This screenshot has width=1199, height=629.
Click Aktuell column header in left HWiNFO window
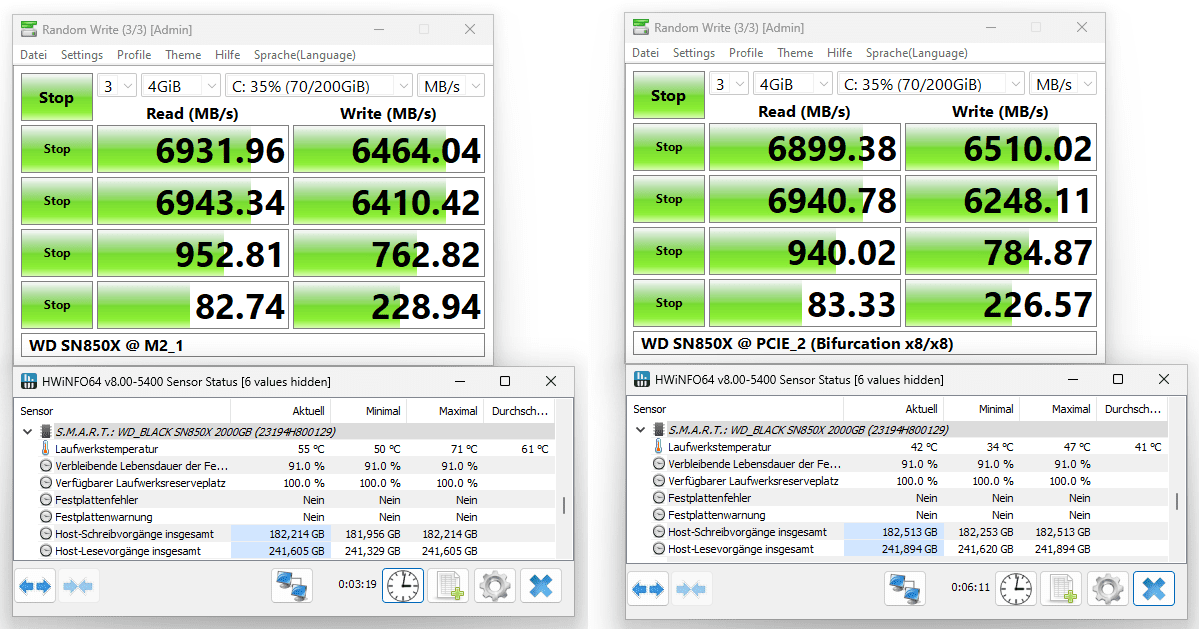[309, 411]
